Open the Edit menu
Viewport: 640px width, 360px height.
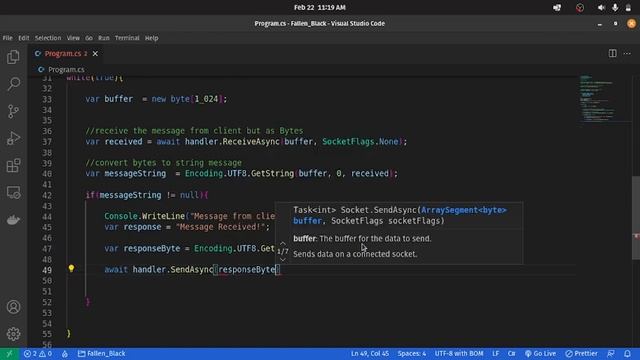tap(24, 38)
